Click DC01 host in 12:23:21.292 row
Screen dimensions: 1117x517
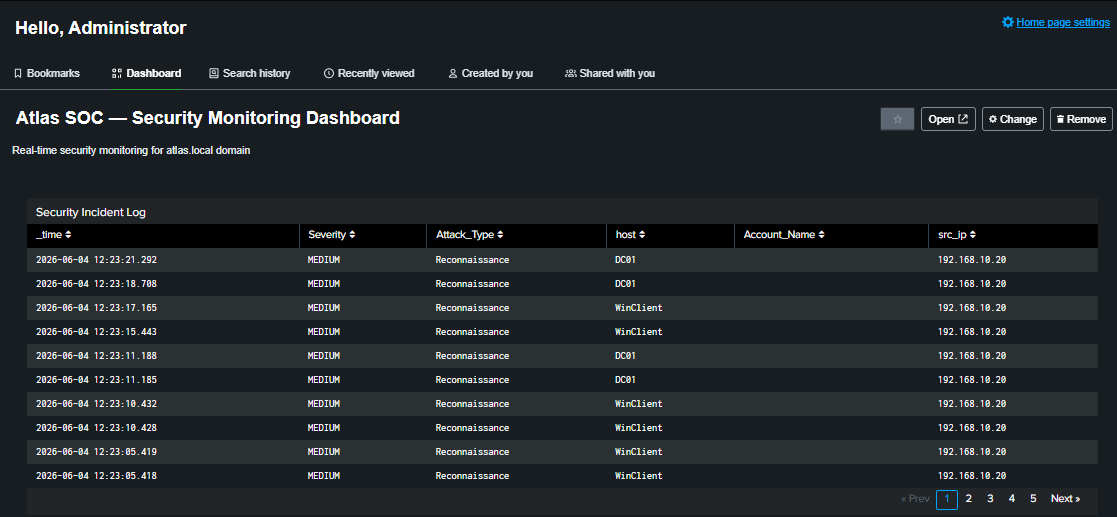(625, 260)
